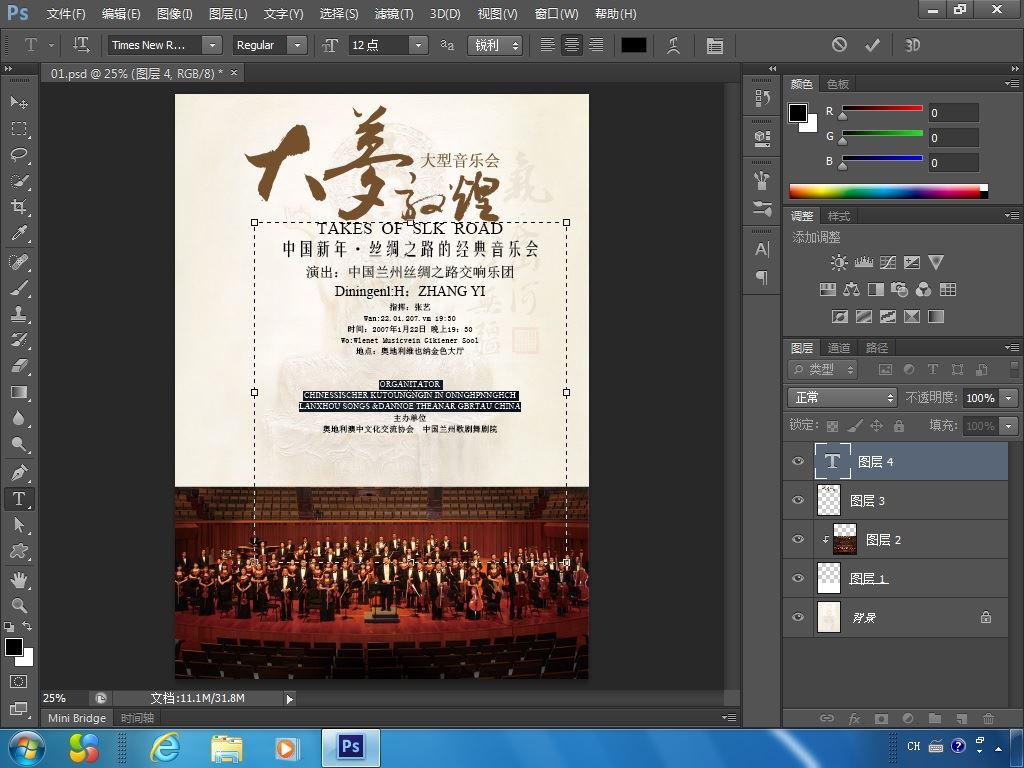Toggle text orientation in options bar
Image resolution: width=1024 pixels, height=768 pixels.
click(x=81, y=44)
